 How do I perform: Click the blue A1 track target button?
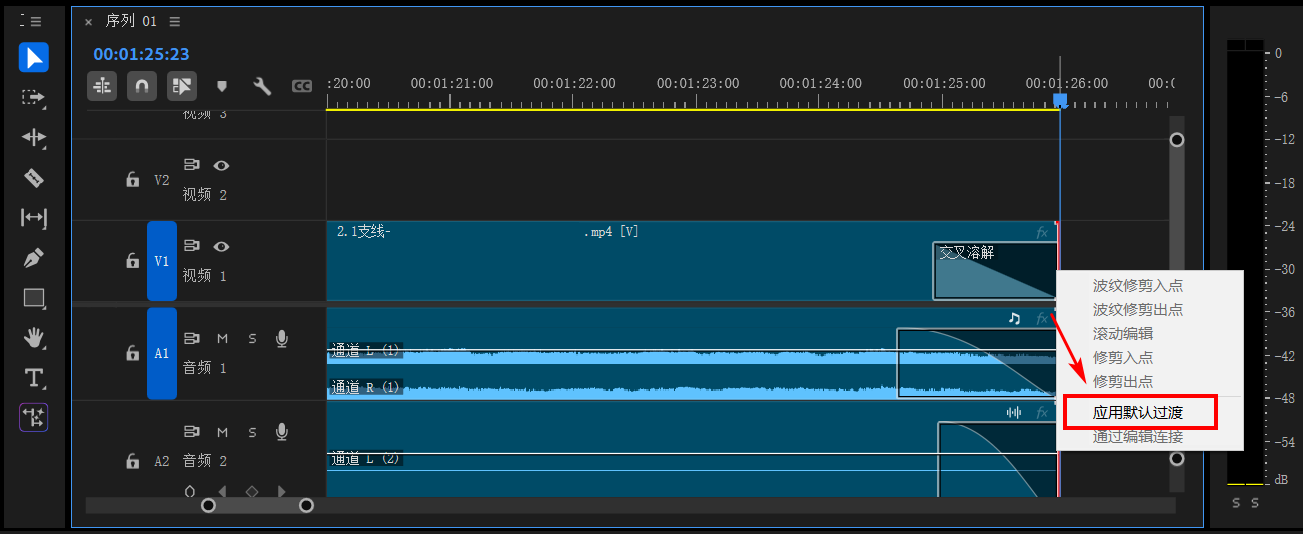[x=161, y=353]
